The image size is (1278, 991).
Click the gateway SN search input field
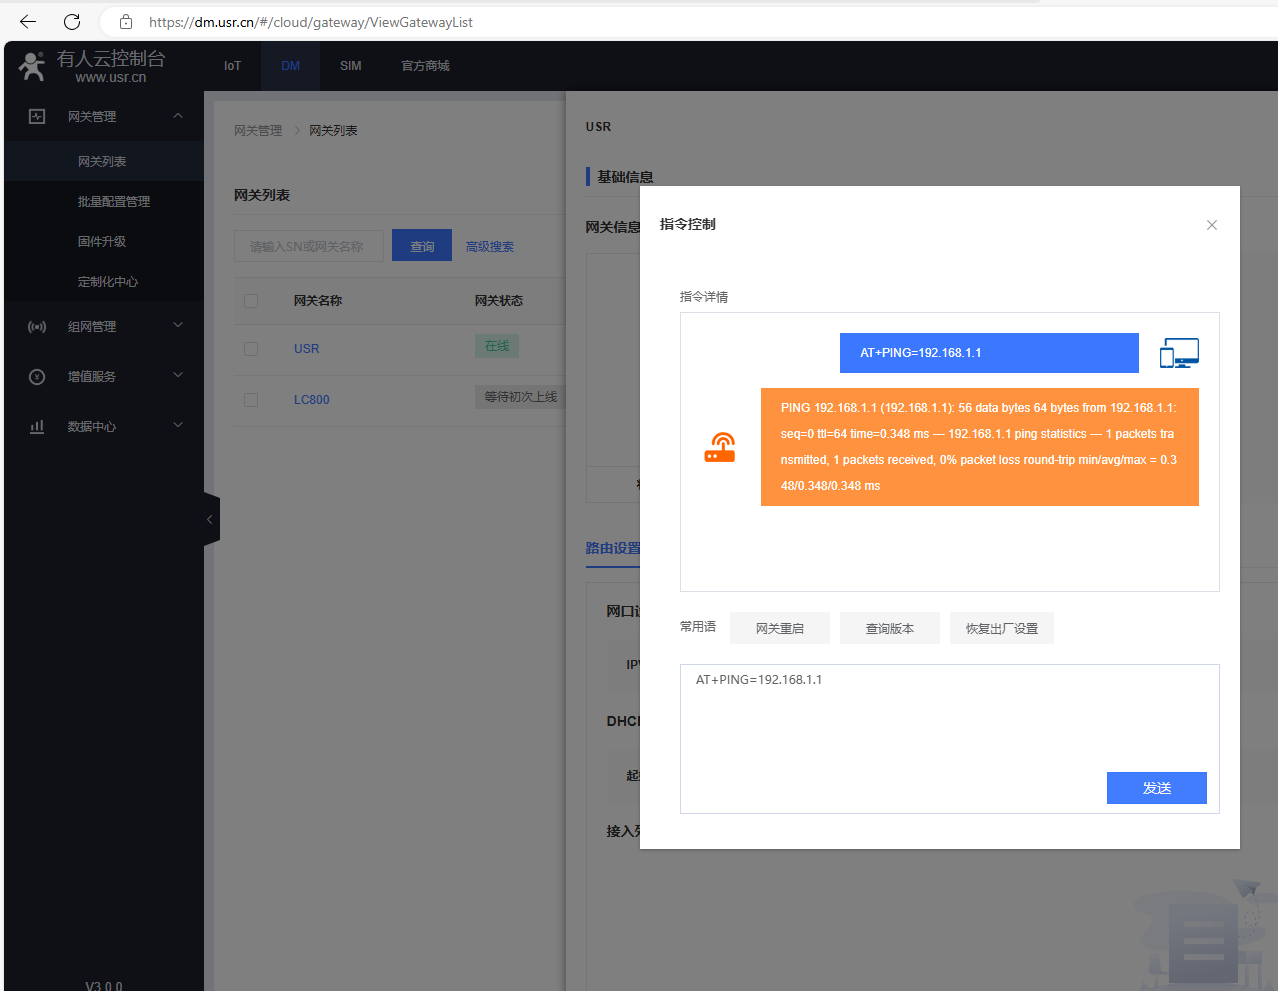tap(308, 246)
